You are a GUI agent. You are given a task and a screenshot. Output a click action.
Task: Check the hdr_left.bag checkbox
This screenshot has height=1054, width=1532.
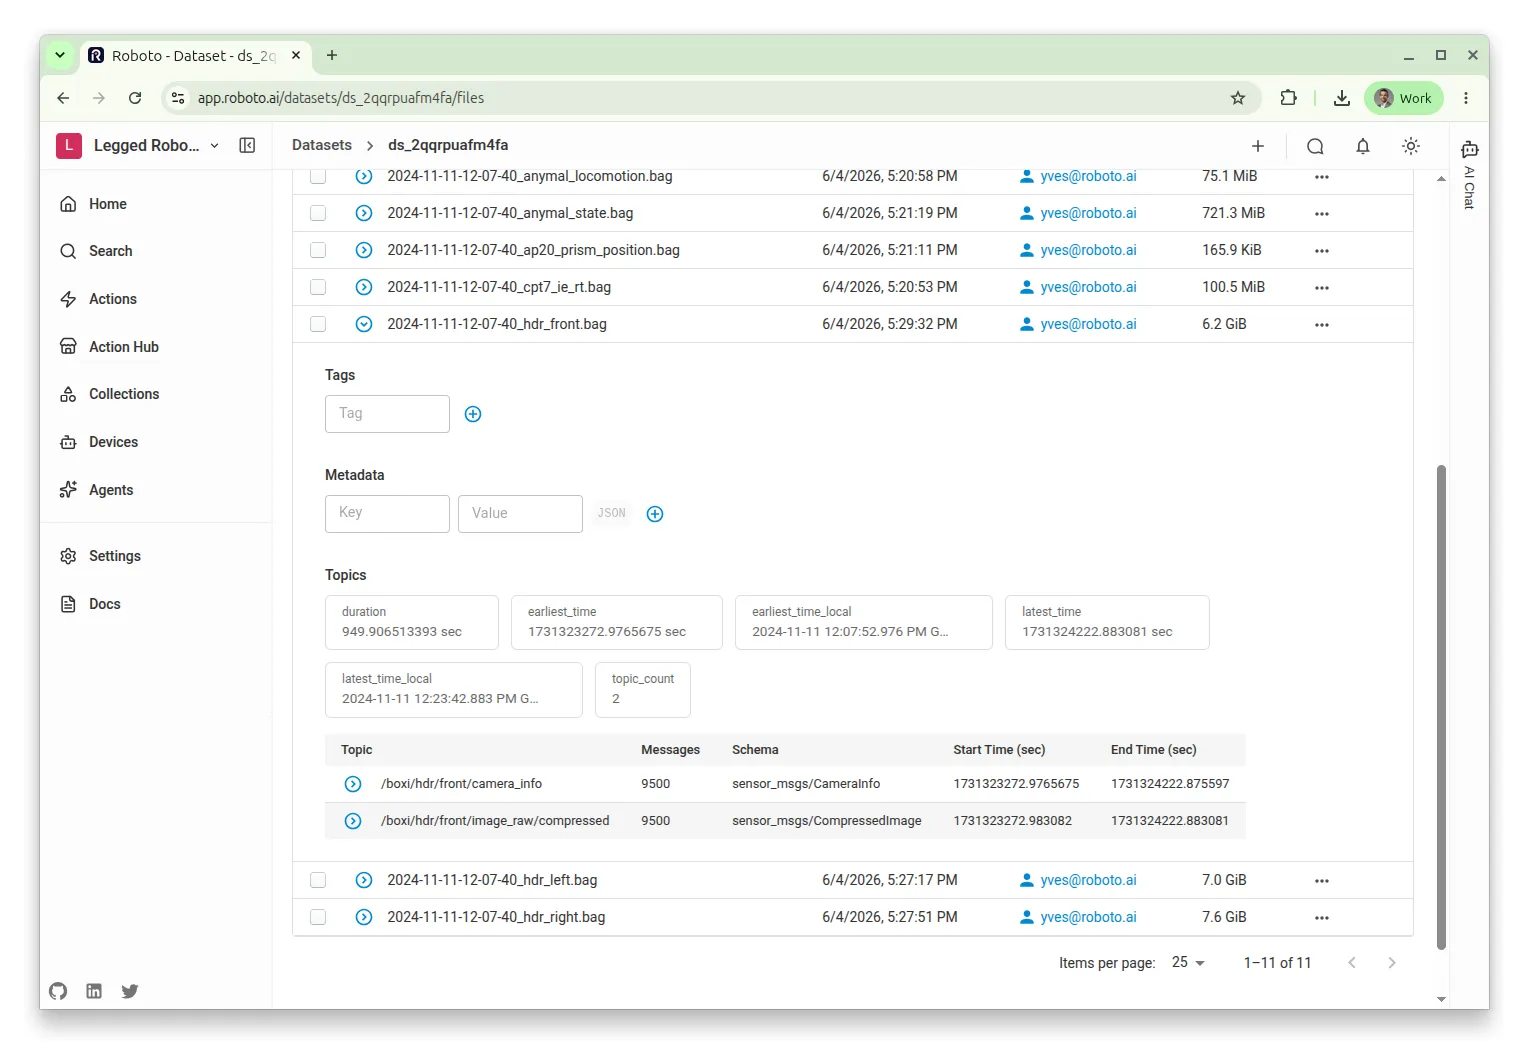tap(318, 880)
